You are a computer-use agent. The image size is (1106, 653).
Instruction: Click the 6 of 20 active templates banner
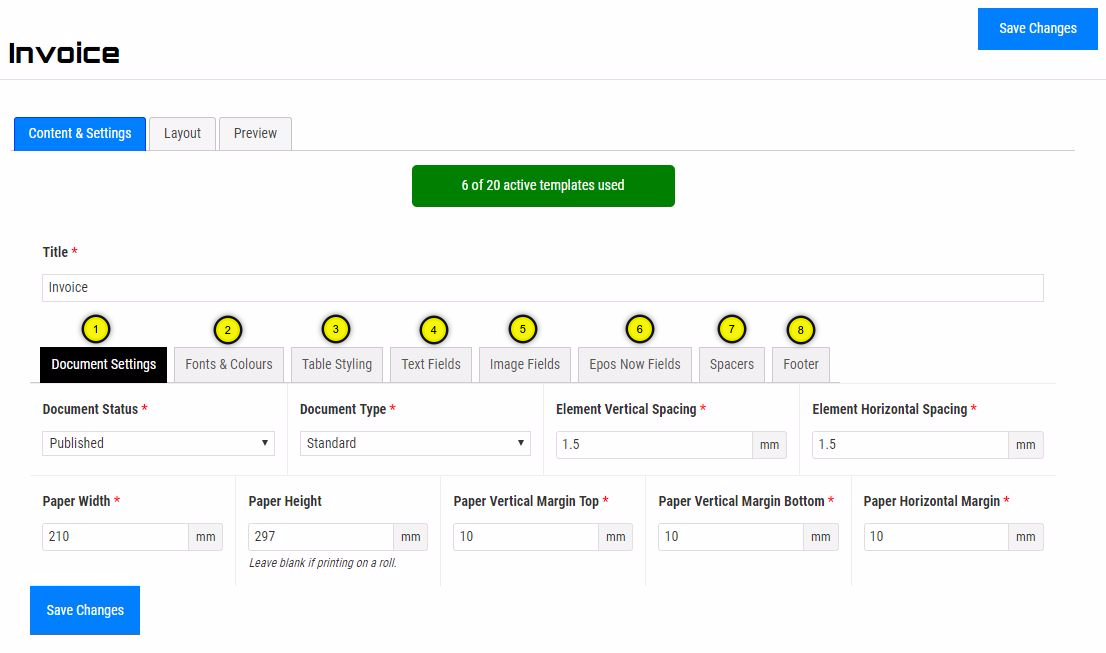click(543, 186)
